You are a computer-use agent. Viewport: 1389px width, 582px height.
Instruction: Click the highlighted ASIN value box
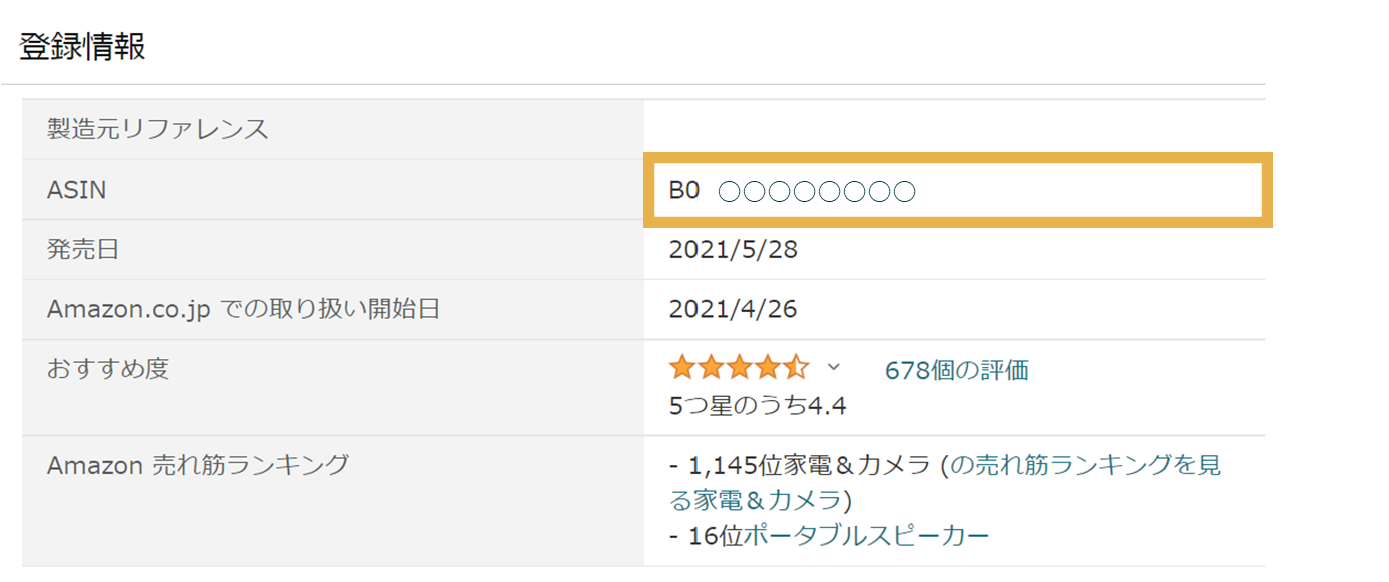[x=958, y=190]
